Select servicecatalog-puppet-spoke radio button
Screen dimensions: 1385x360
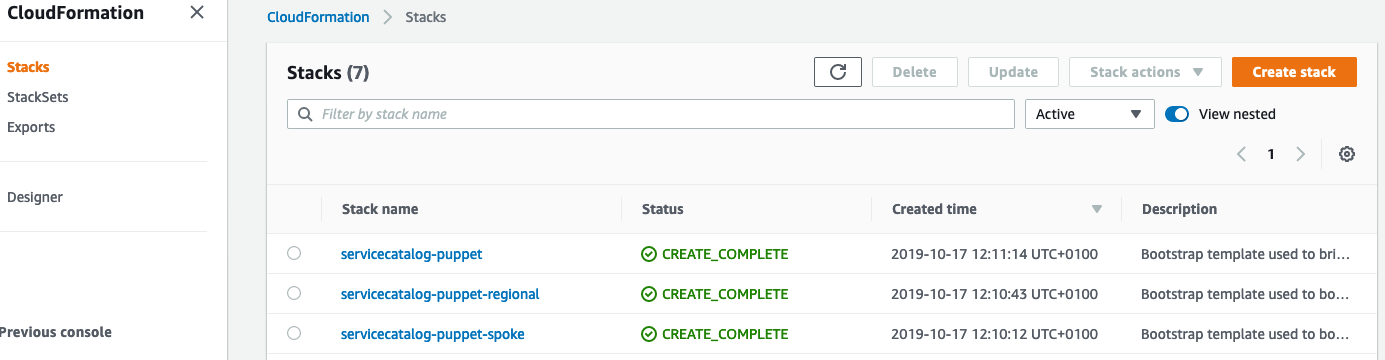click(x=294, y=333)
